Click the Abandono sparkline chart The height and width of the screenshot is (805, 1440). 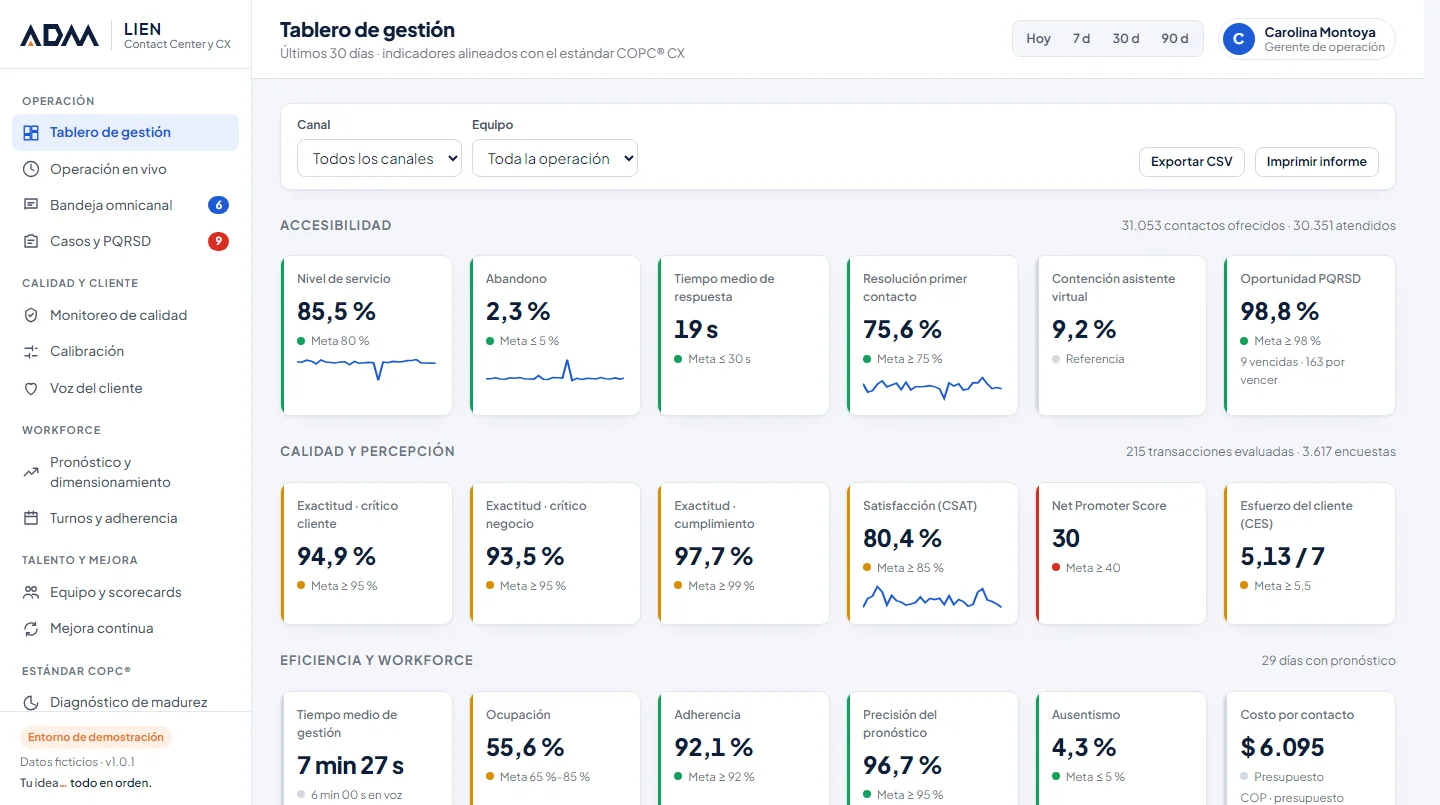555,372
